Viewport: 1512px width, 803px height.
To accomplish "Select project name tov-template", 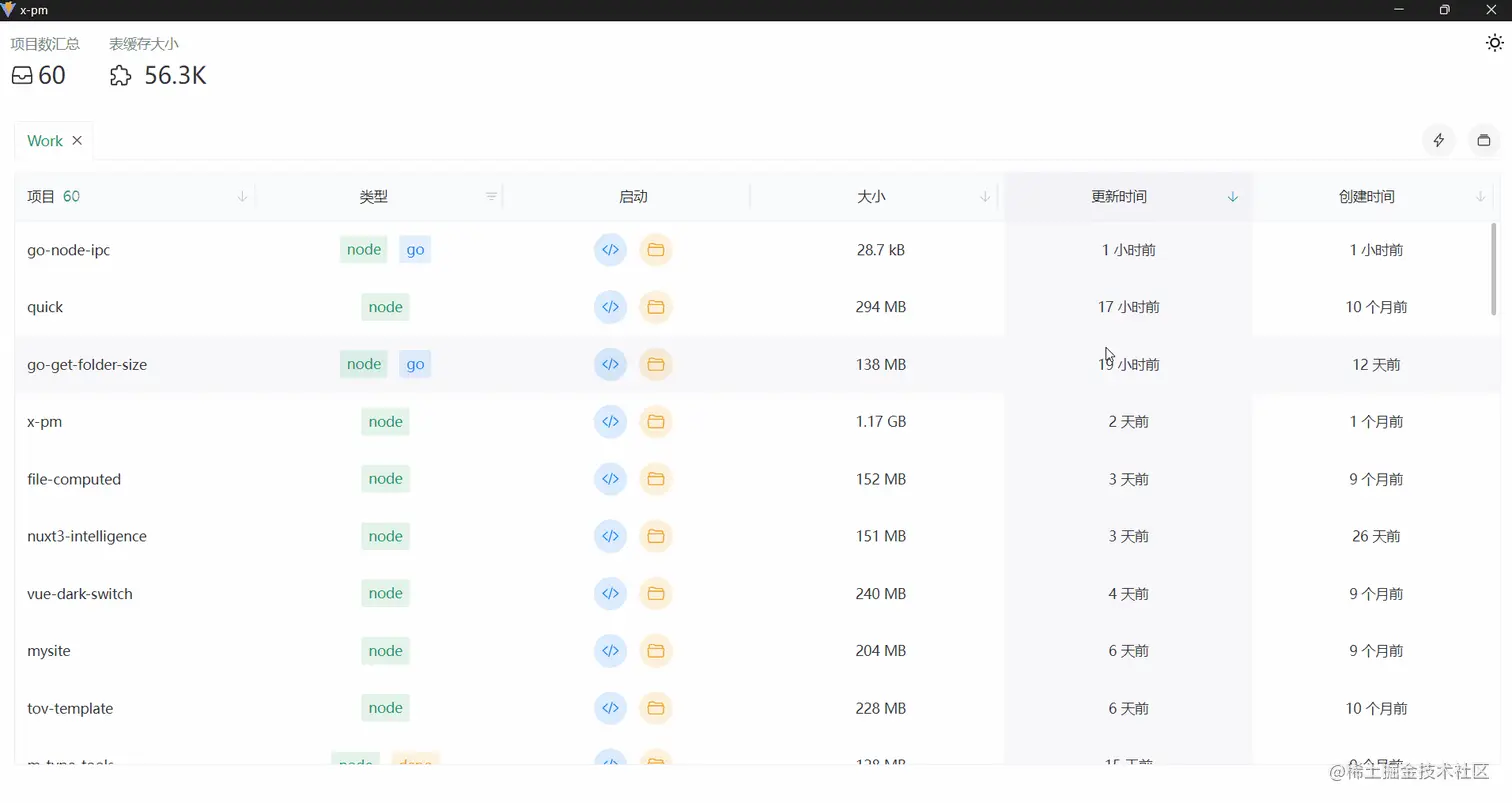I will click(70, 708).
